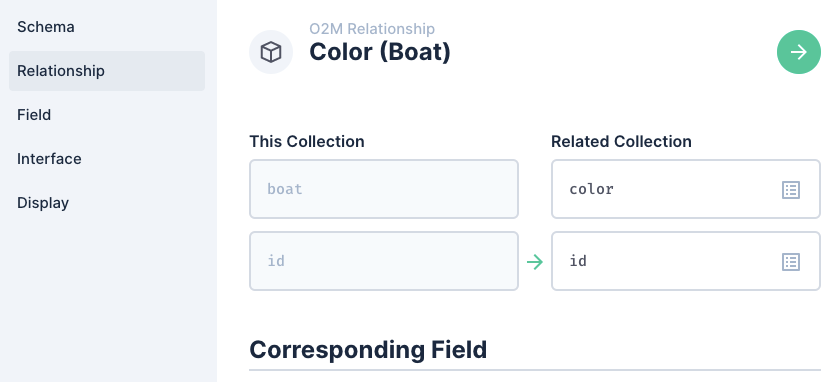Click the cube icon beside Color (Boat)
The image size is (840, 382).
(271, 52)
